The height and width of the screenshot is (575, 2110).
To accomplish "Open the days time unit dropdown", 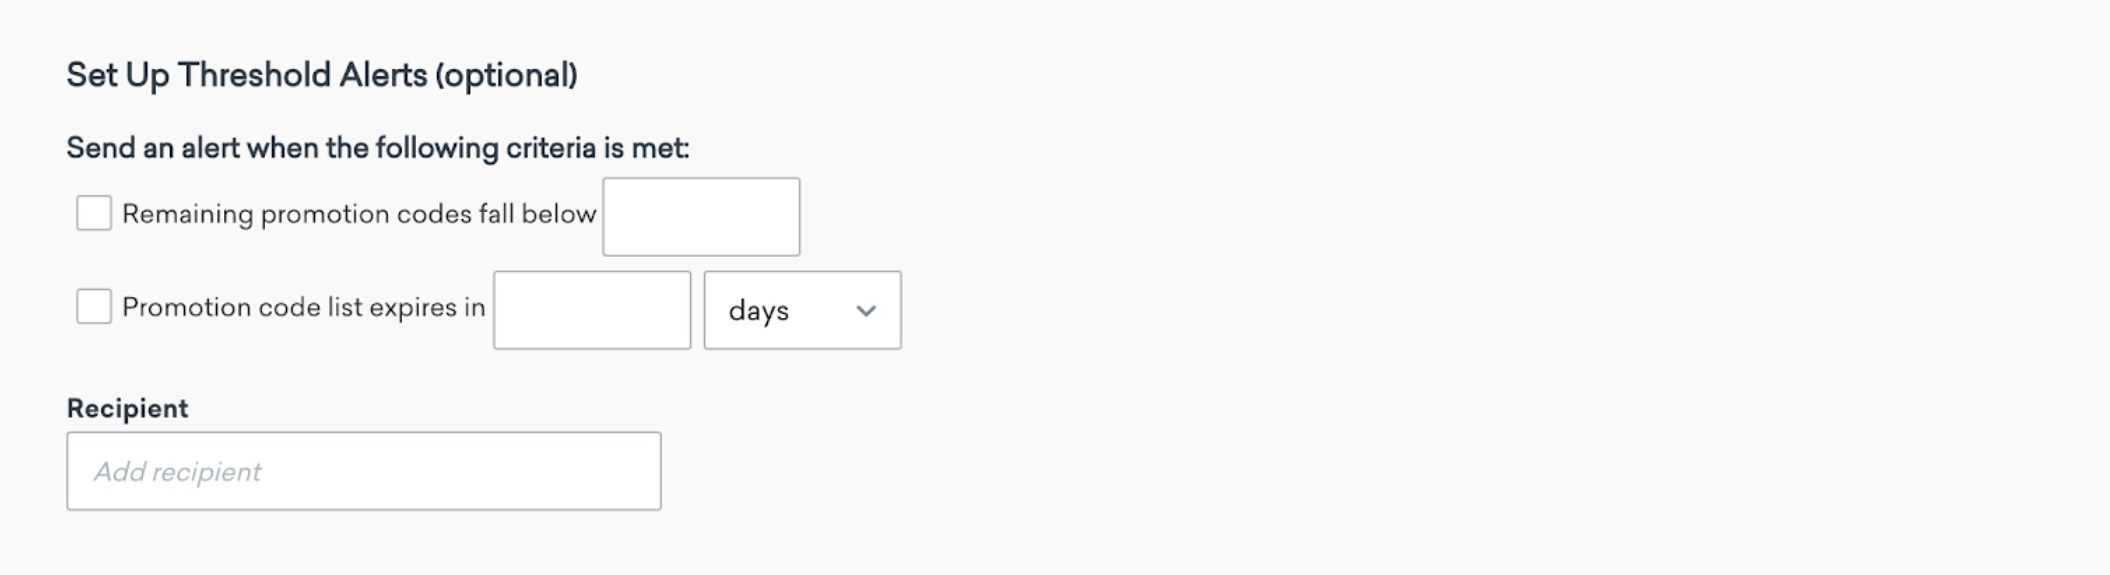I will (x=802, y=310).
